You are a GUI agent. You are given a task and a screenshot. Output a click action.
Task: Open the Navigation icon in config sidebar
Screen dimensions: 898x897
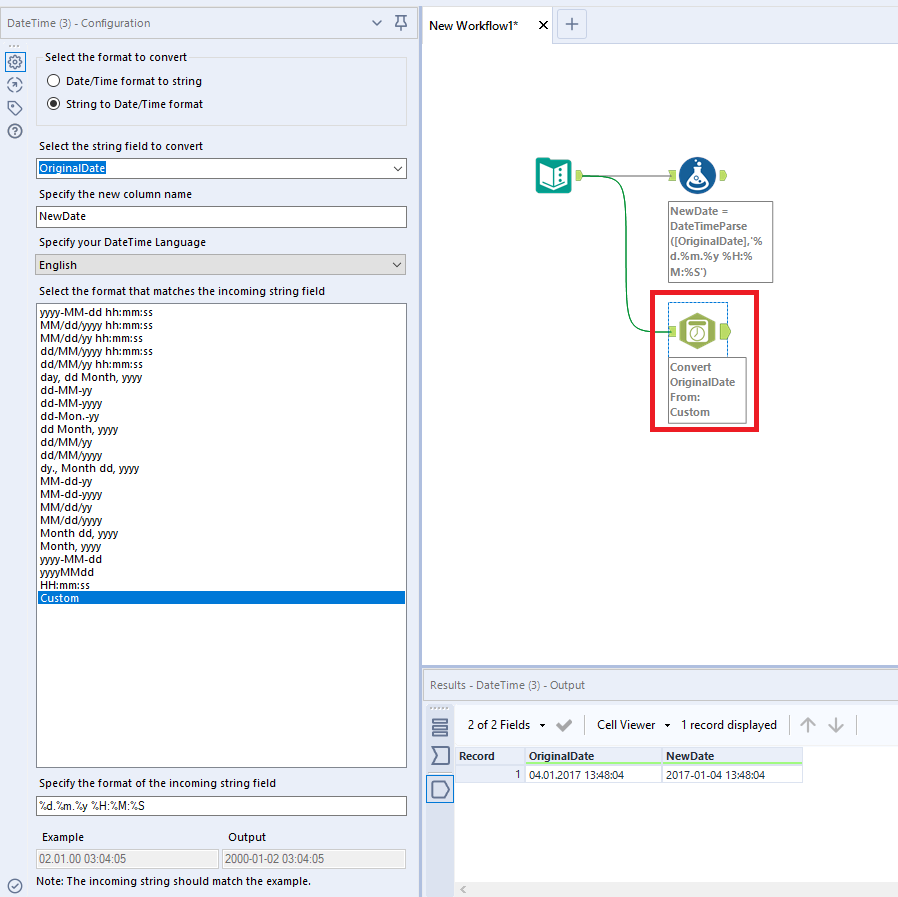[15, 85]
